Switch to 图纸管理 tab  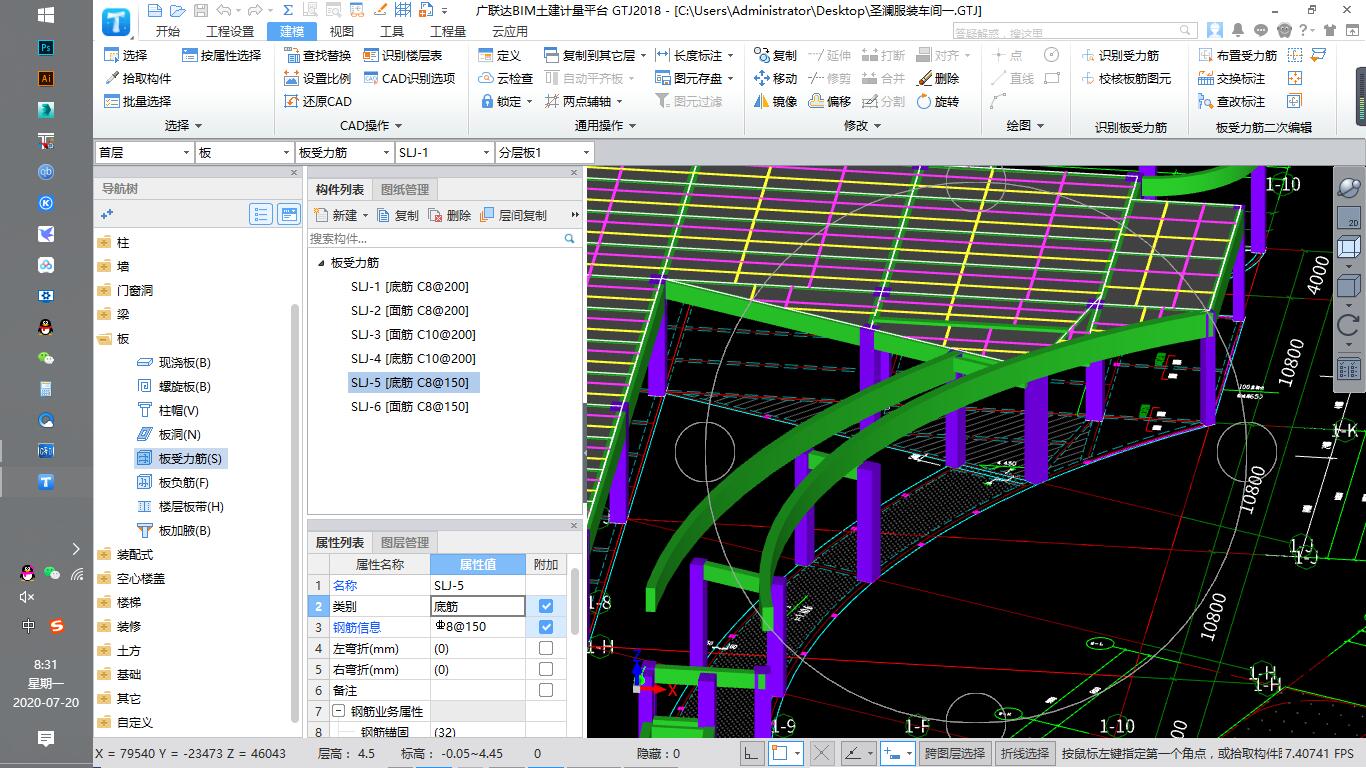point(405,189)
